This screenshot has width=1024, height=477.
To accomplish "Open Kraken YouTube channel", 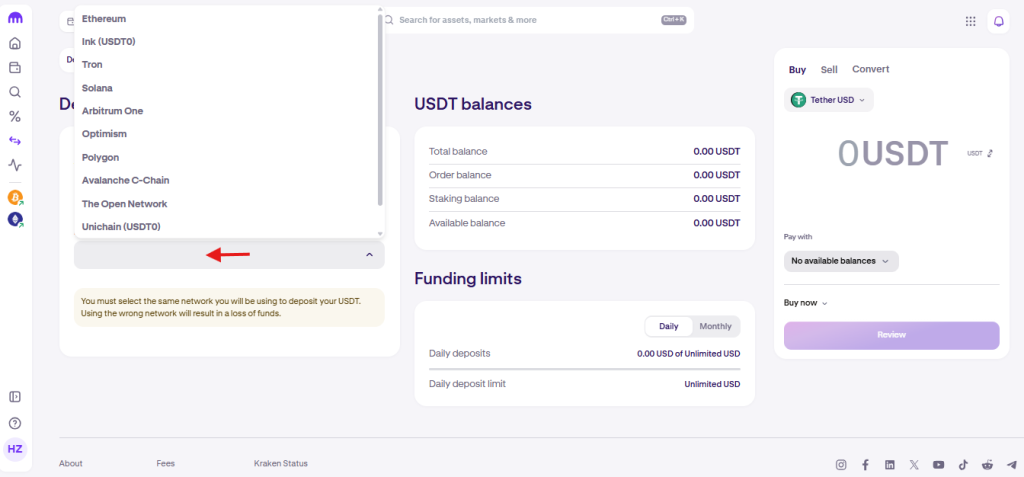I will [x=938, y=465].
